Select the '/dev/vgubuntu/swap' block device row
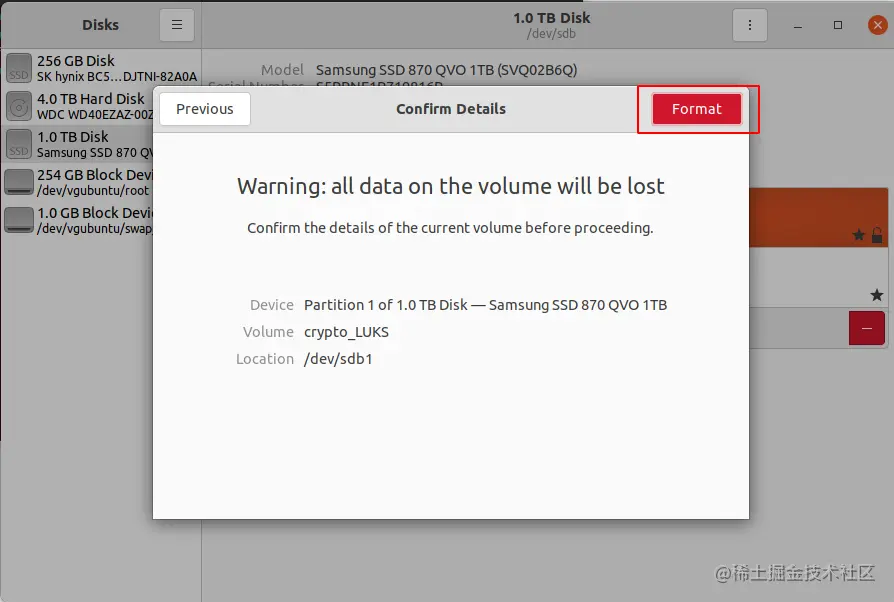 tap(79, 220)
